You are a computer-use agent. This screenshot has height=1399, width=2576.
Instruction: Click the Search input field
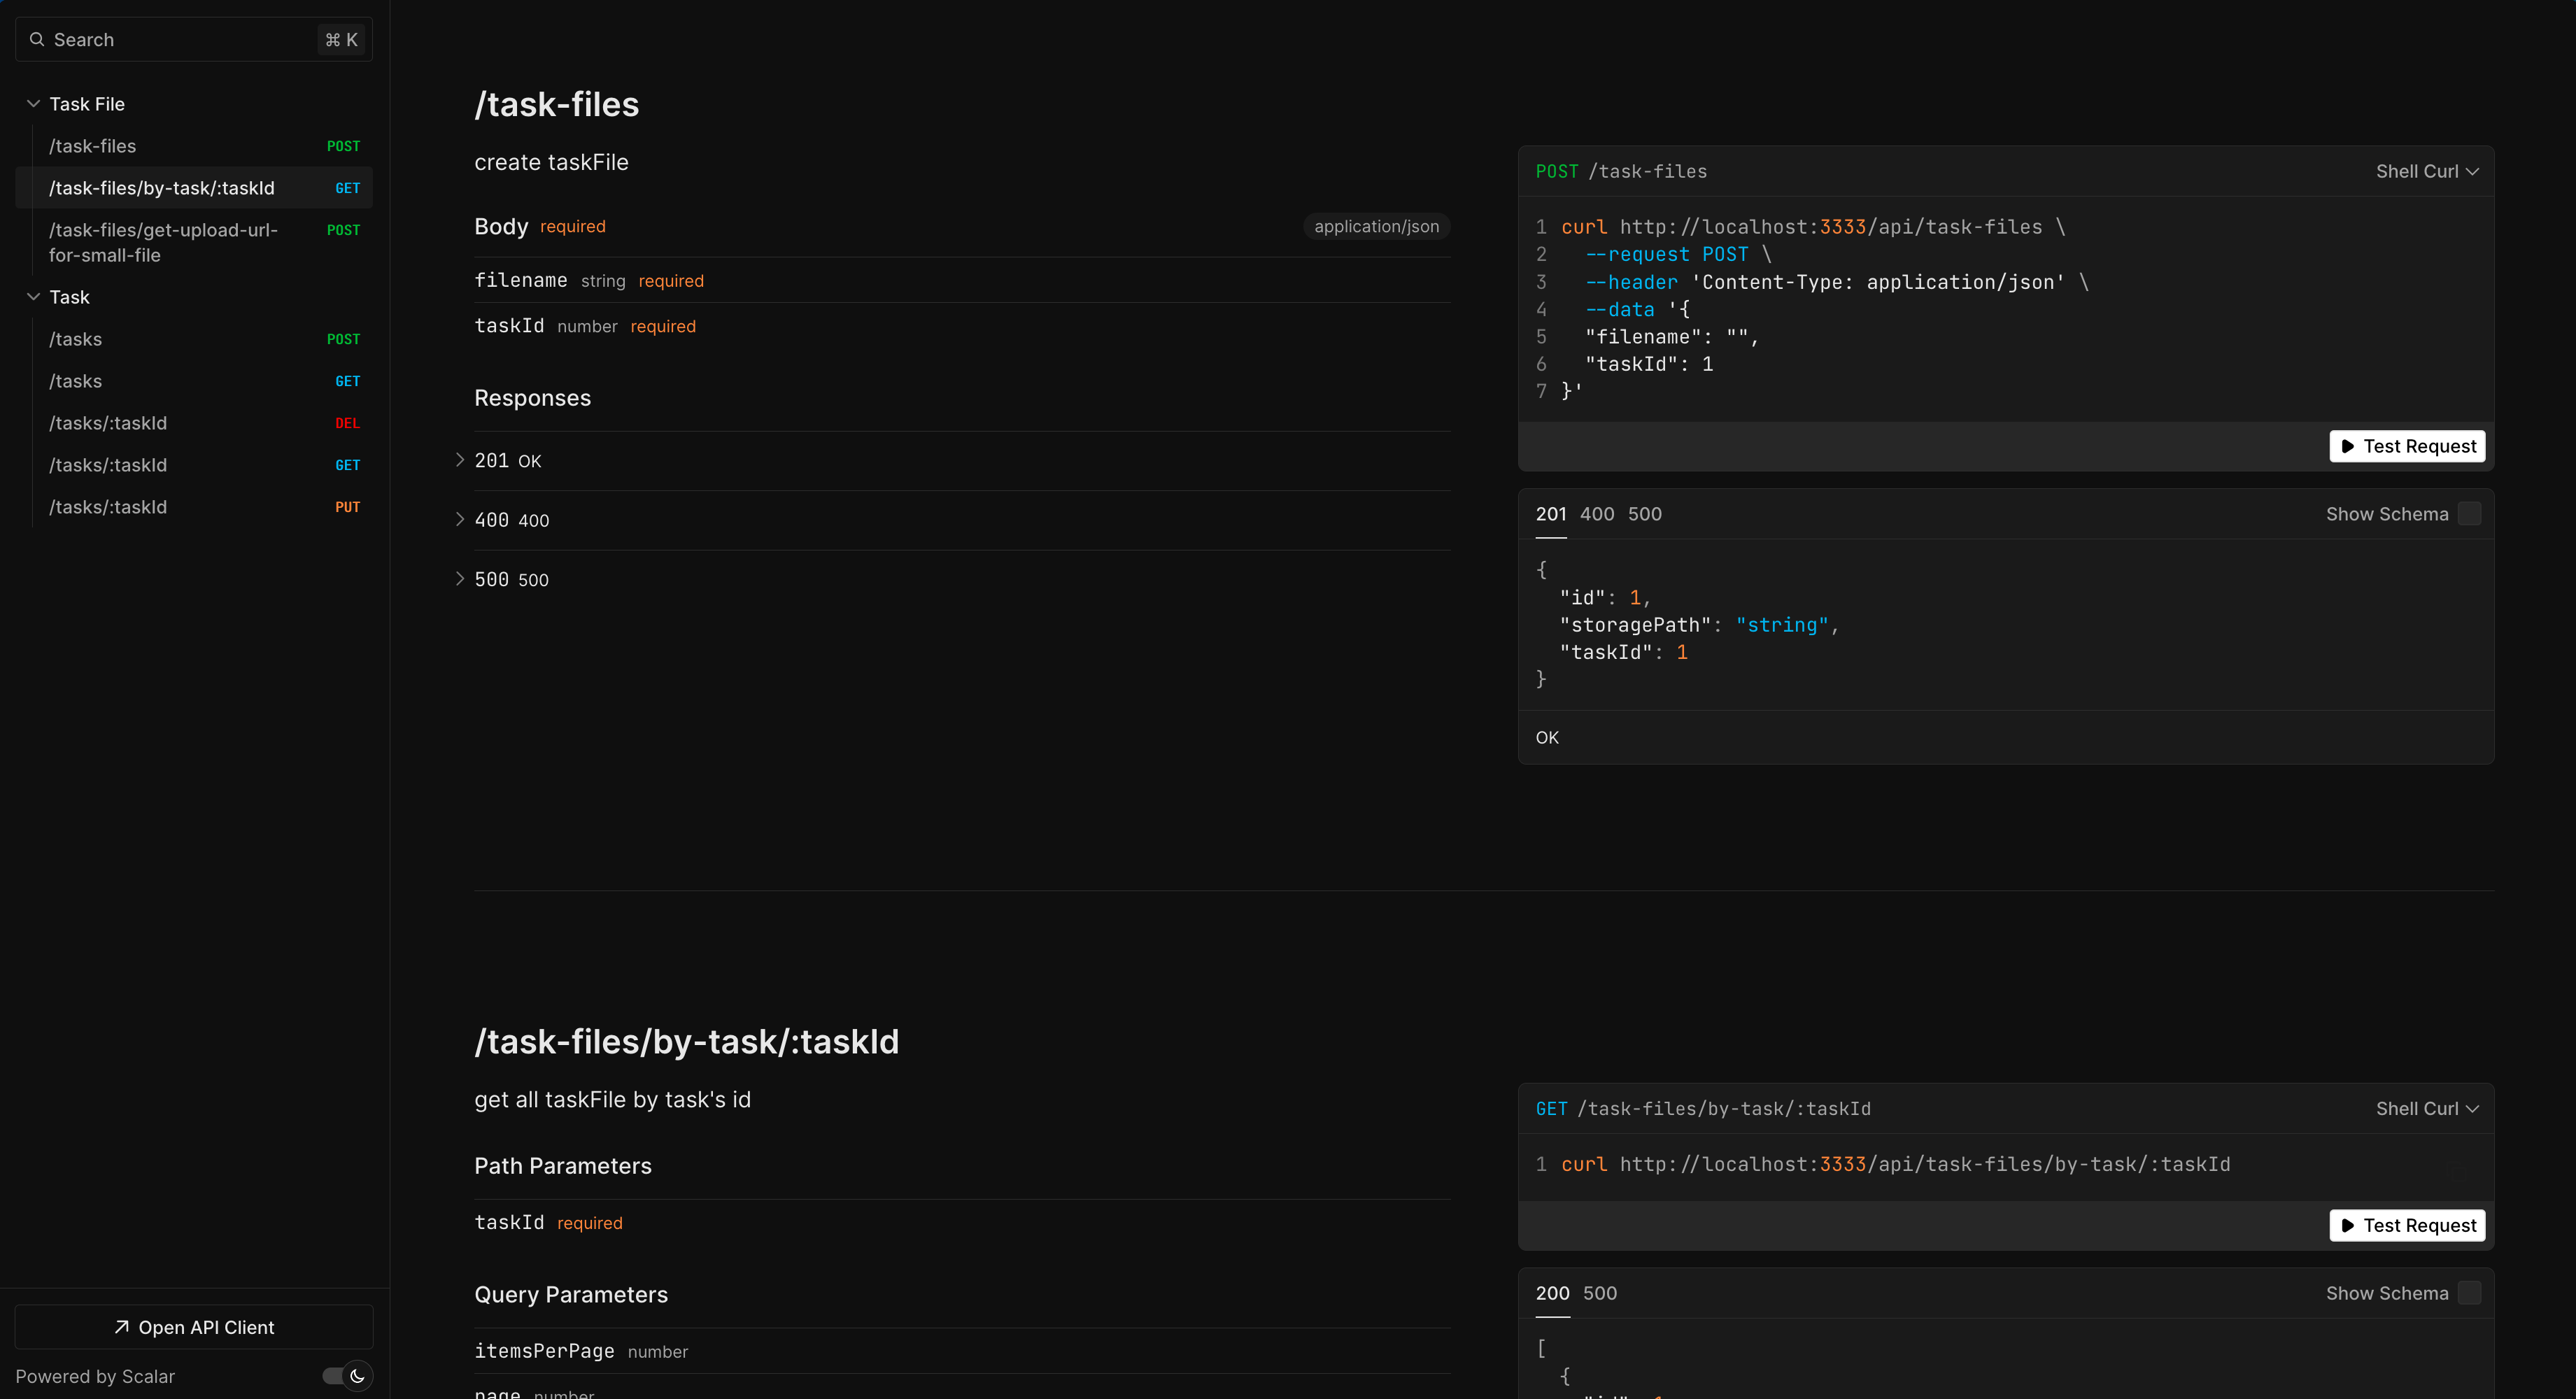point(180,40)
